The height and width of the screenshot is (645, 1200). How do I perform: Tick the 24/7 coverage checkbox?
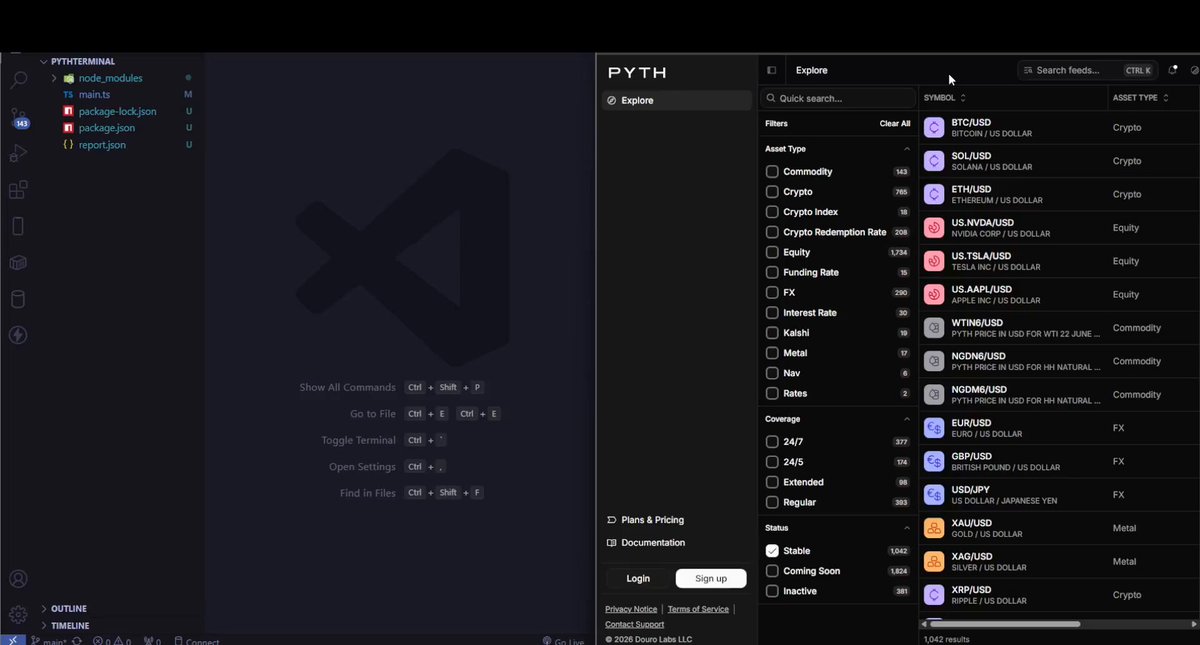[772, 442]
